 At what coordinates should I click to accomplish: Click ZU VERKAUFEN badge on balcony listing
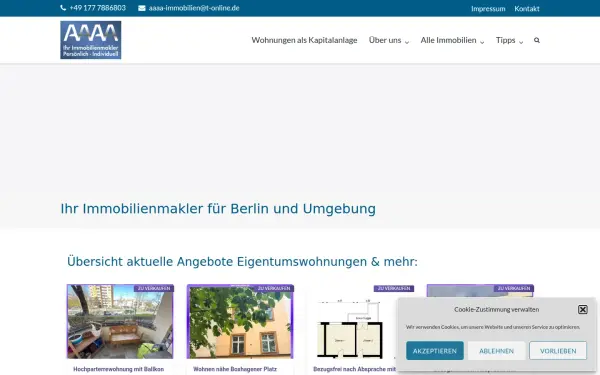point(154,288)
